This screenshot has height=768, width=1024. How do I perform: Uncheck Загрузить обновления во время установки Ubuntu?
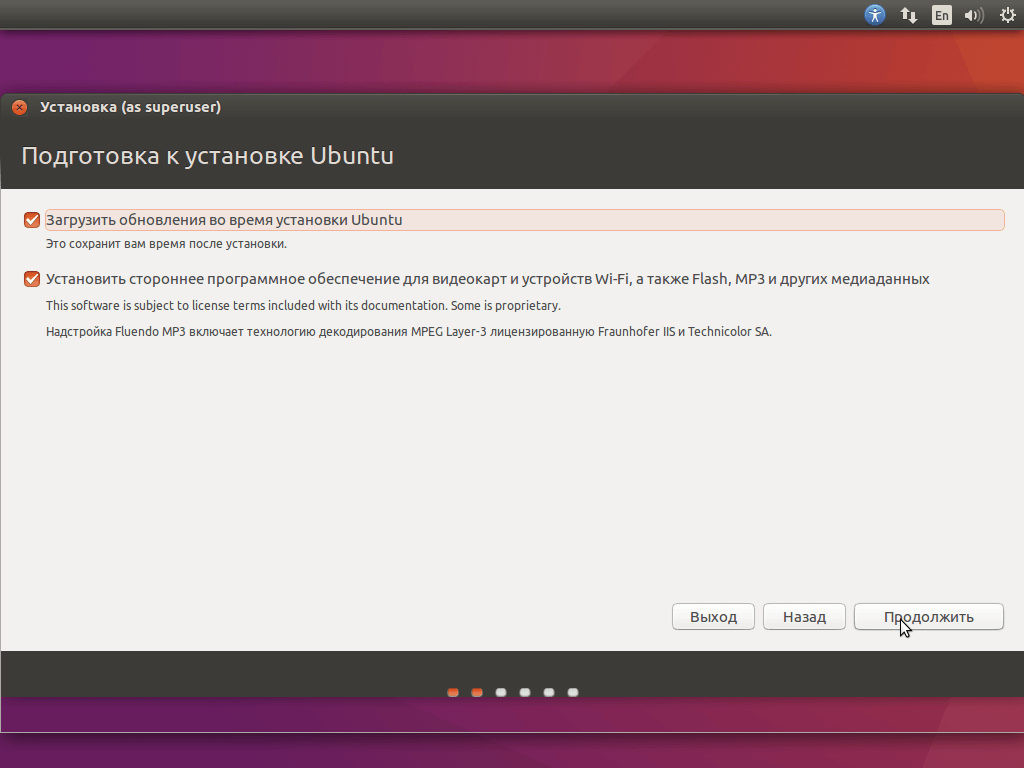[32, 220]
